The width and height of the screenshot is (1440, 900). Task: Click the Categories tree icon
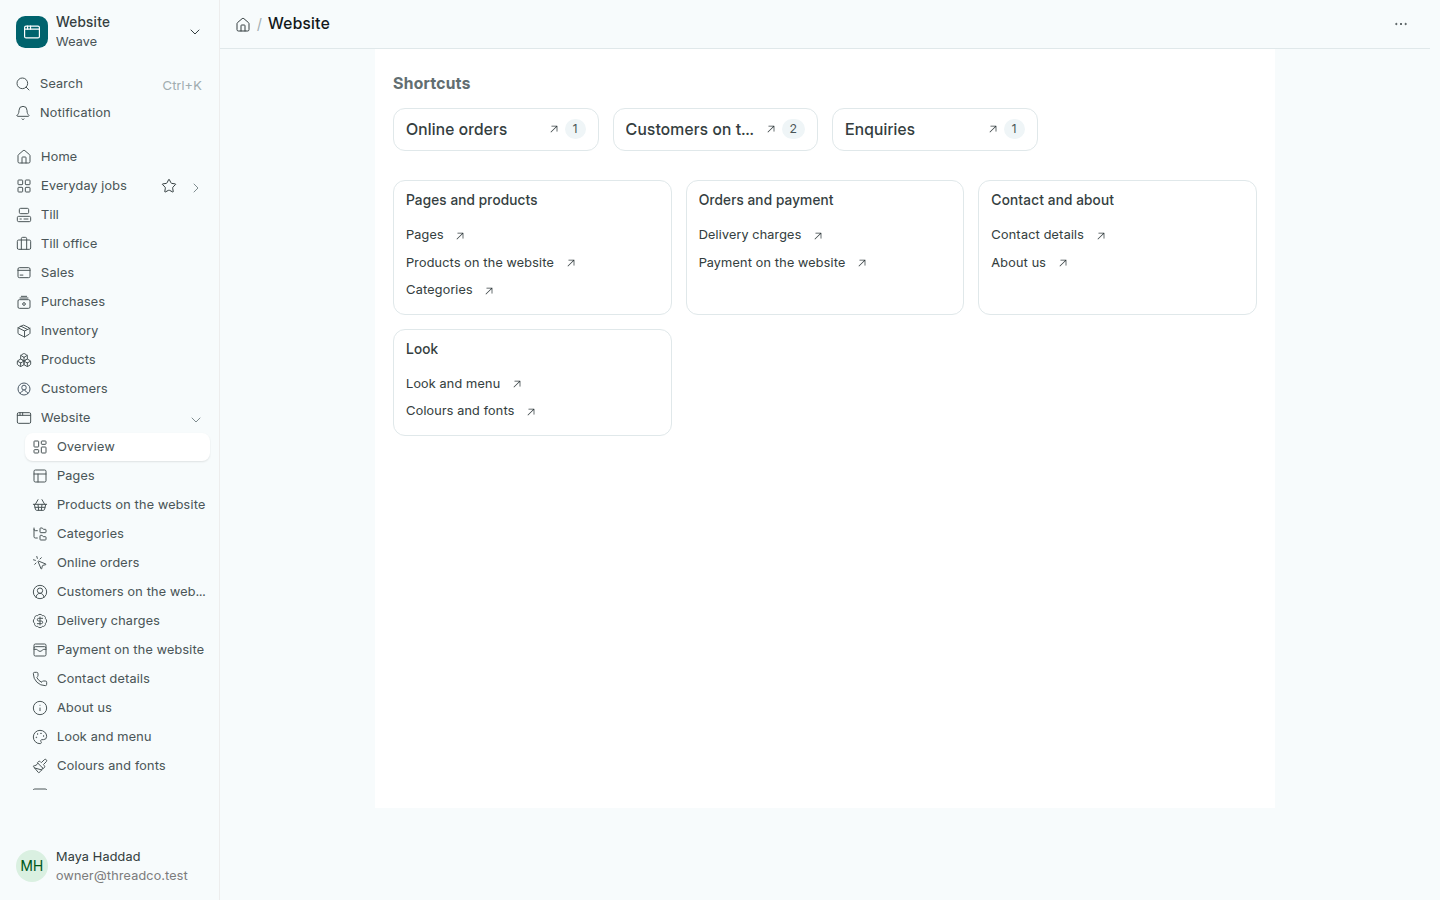(x=40, y=534)
